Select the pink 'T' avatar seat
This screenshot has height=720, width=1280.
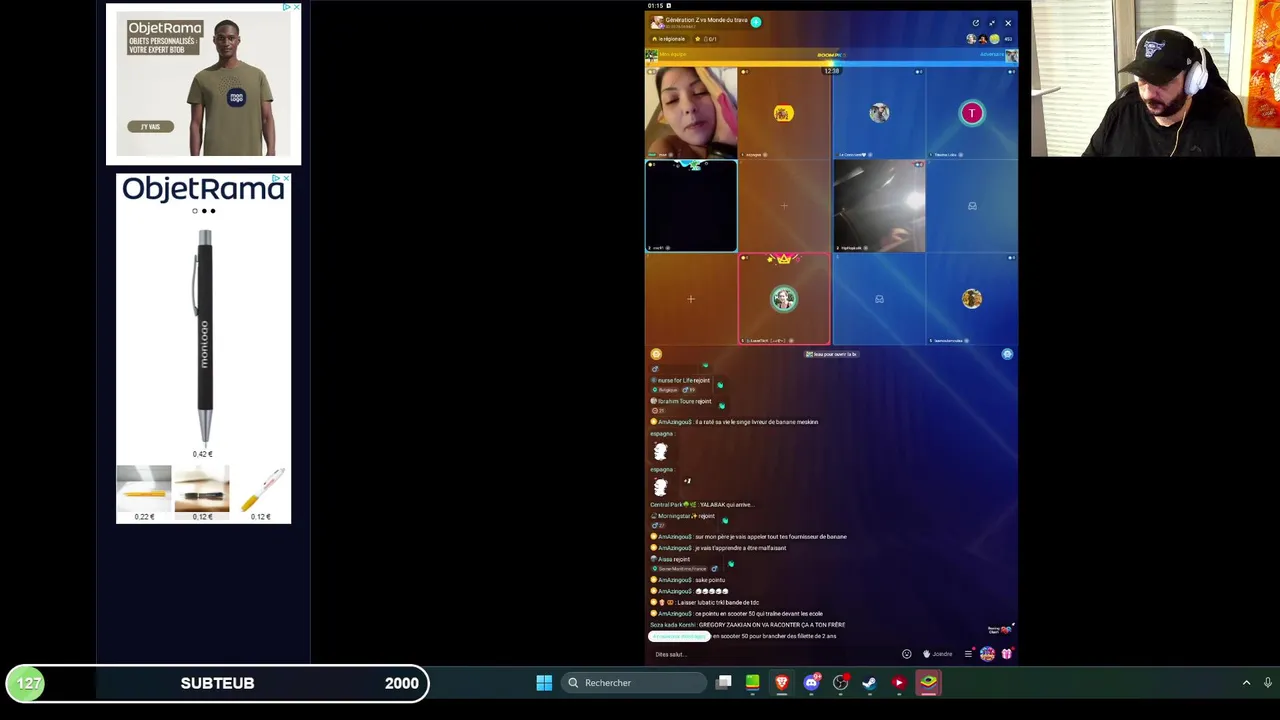(971, 113)
